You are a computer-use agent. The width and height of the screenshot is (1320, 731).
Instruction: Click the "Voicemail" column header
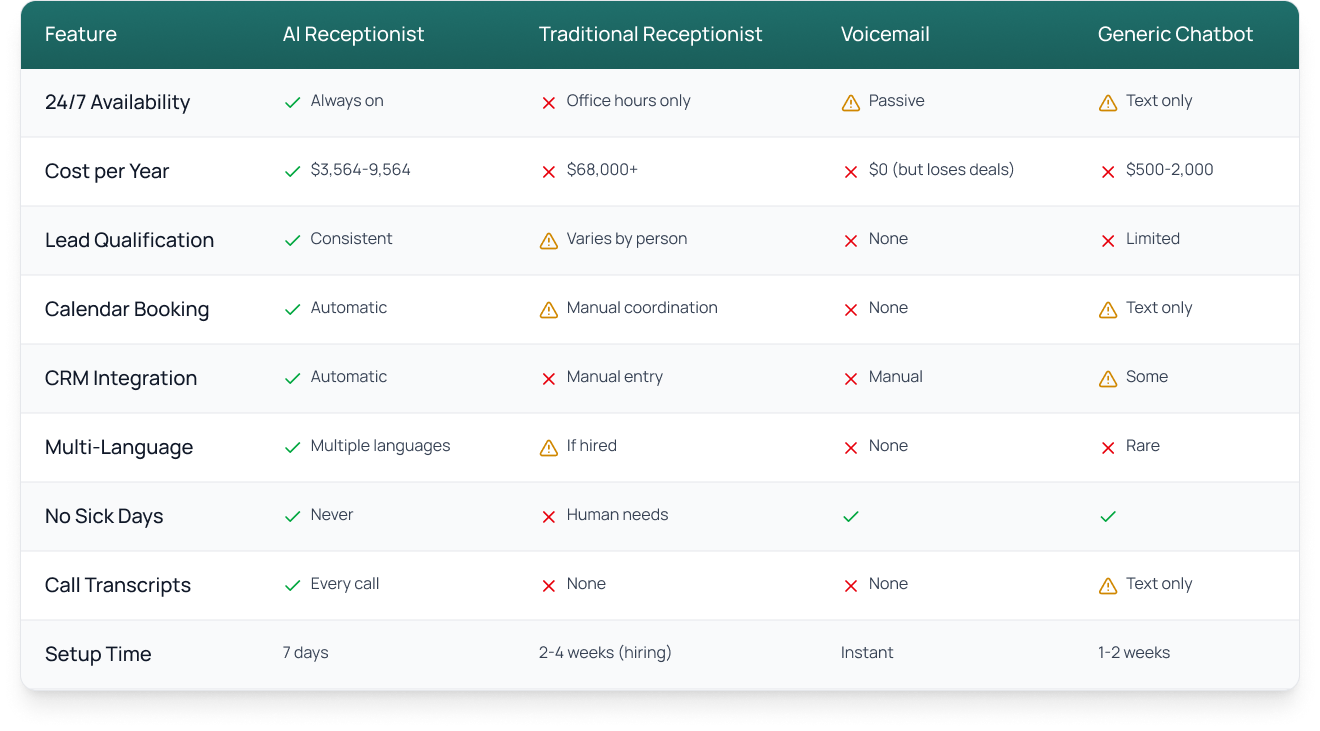[x=885, y=34]
